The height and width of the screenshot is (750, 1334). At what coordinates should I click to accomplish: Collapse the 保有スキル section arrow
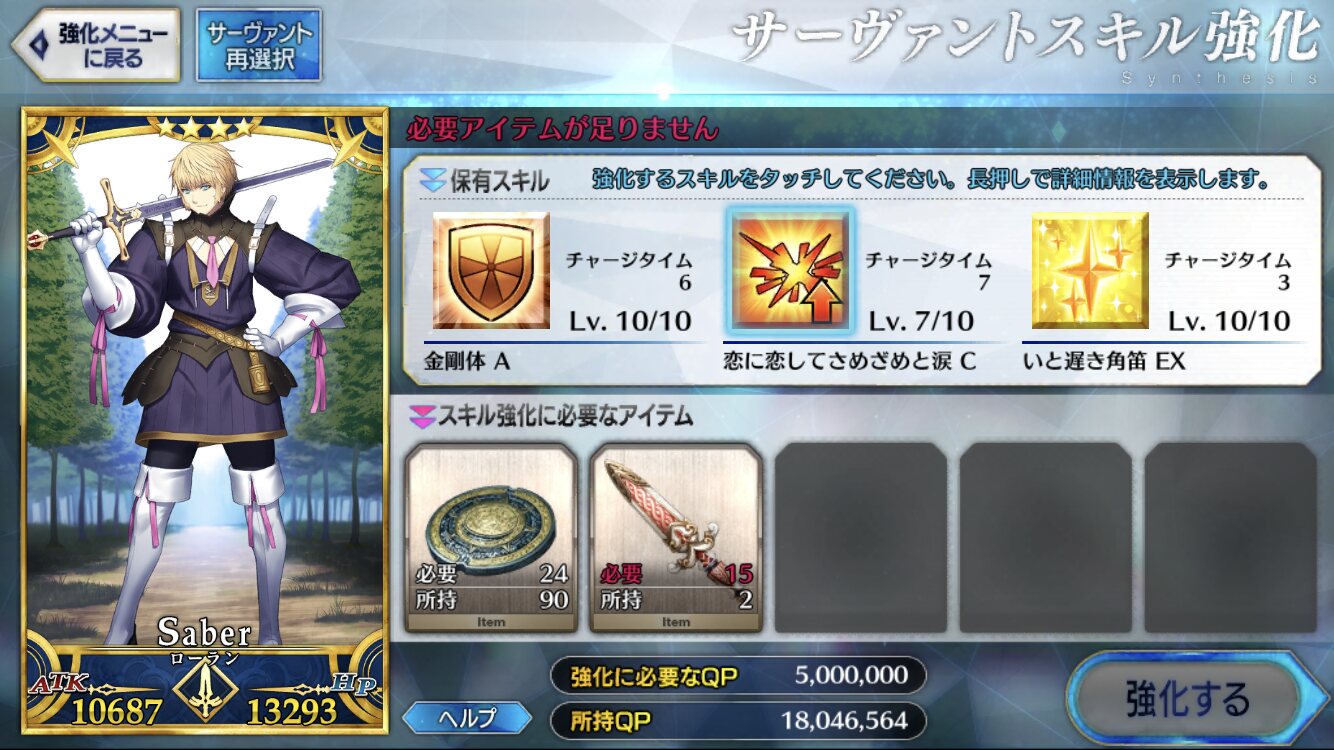(432, 181)
